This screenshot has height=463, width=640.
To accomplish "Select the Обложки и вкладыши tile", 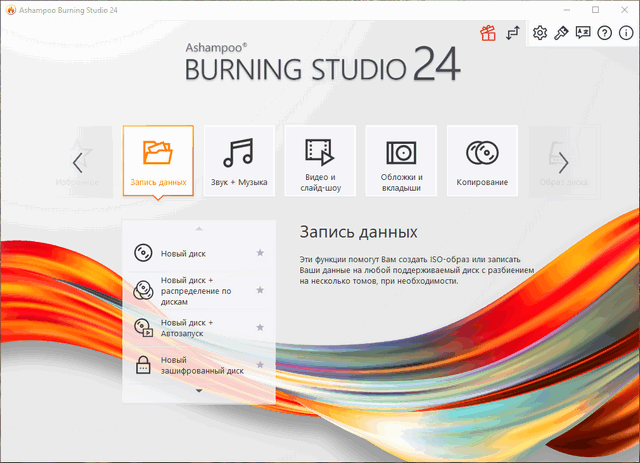I will 401,161.
